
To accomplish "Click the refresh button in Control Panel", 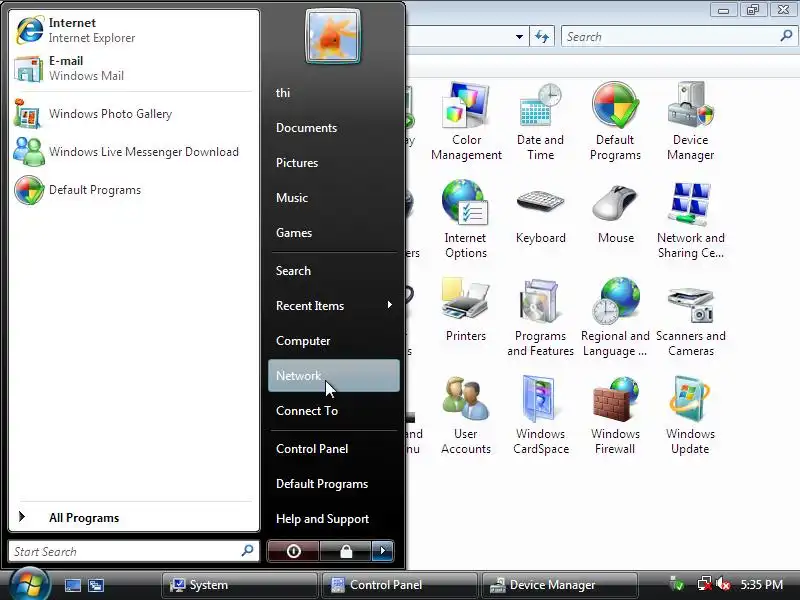I will [542, 37].
